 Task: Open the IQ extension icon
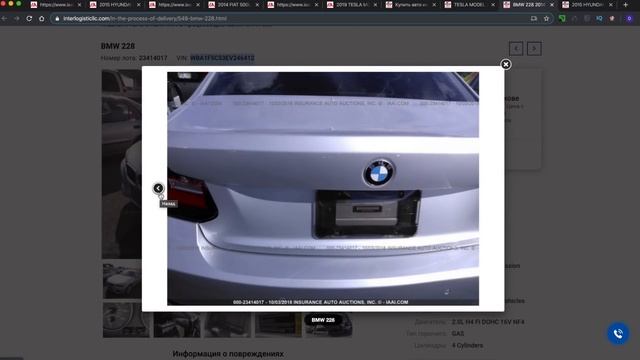tap(599, 18)
